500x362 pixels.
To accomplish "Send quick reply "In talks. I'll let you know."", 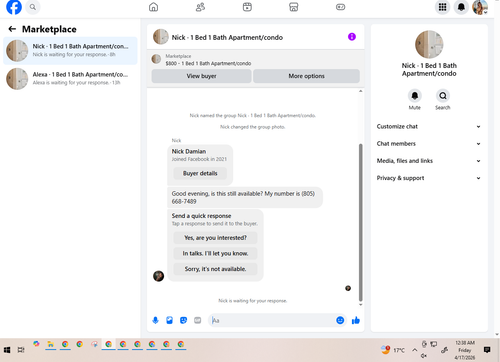I will click(215, 253).
